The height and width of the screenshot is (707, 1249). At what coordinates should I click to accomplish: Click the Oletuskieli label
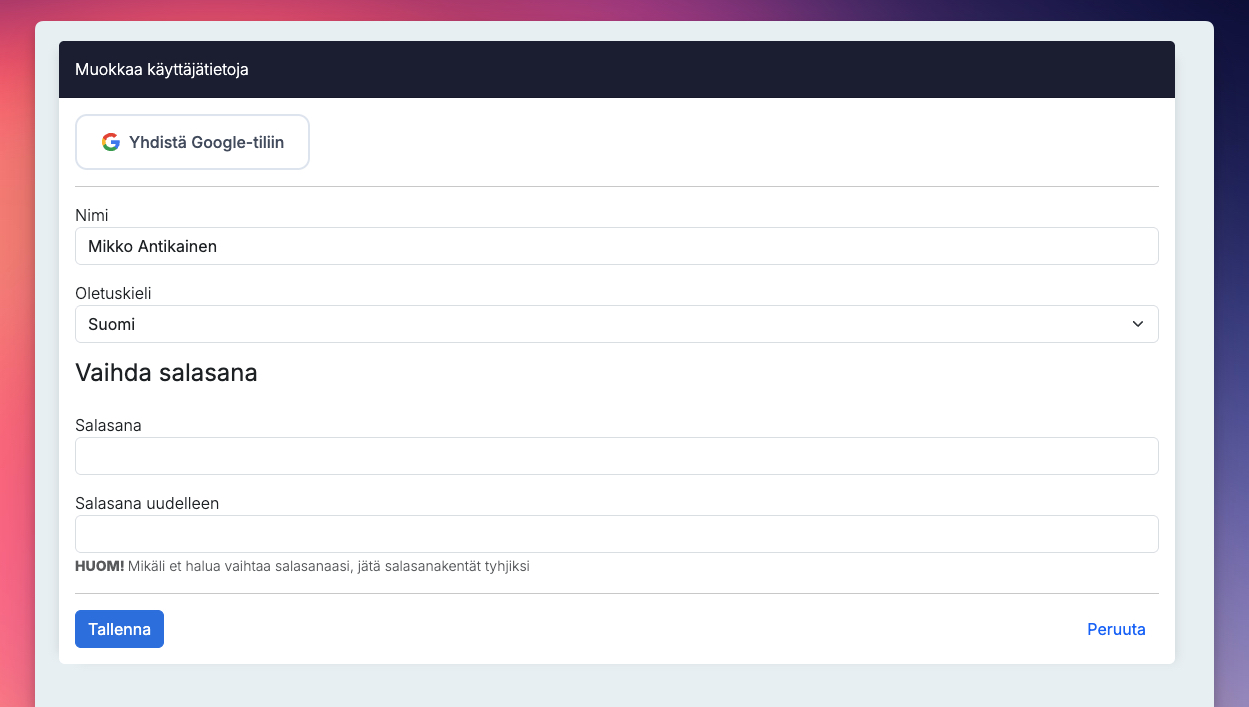[113, 293]
